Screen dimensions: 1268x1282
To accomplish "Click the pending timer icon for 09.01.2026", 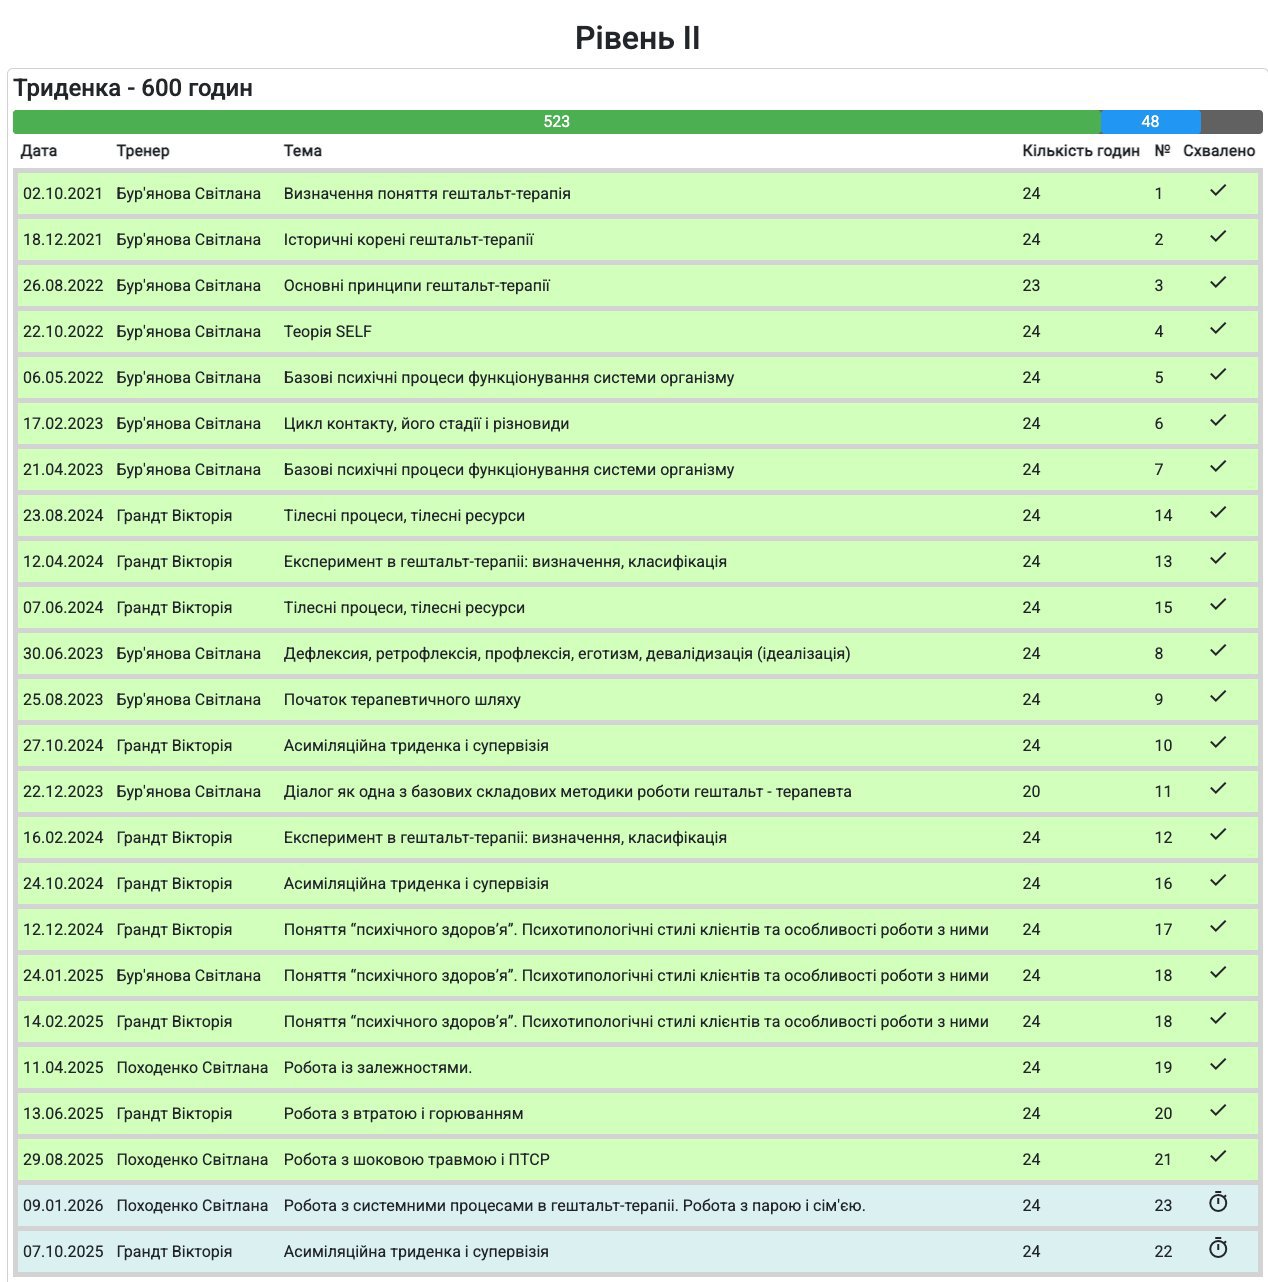I will (x=1217, y=1202).
